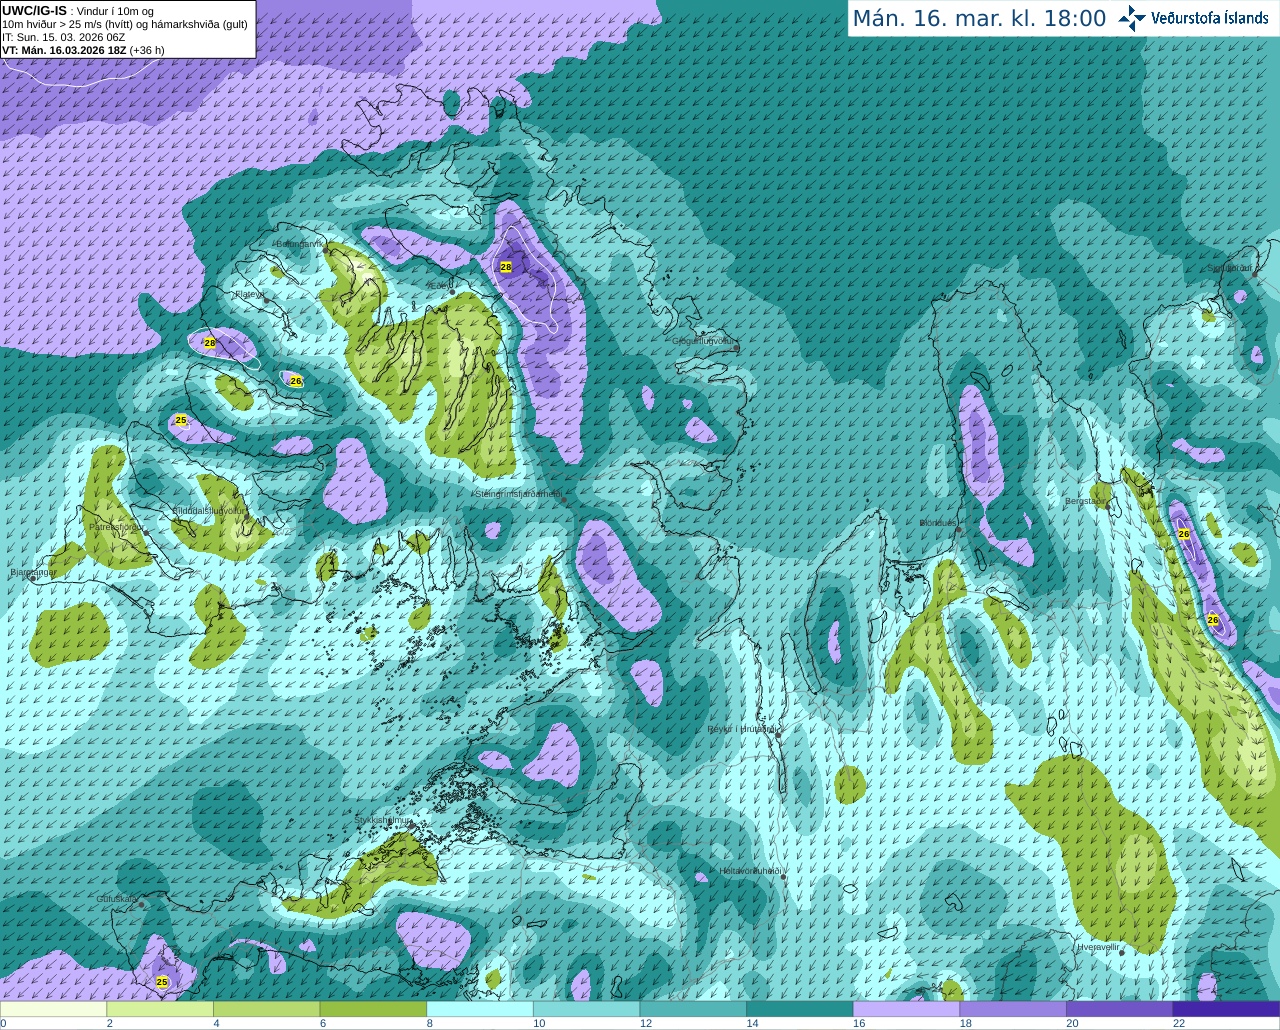
Task: Click the 6–8 m/s olive green legend swatch
Action: [373, 1009]
